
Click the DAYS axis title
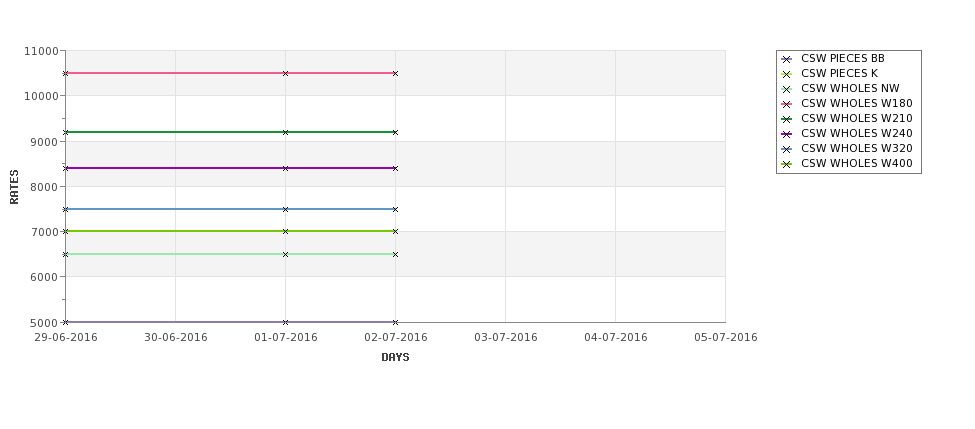395,358
